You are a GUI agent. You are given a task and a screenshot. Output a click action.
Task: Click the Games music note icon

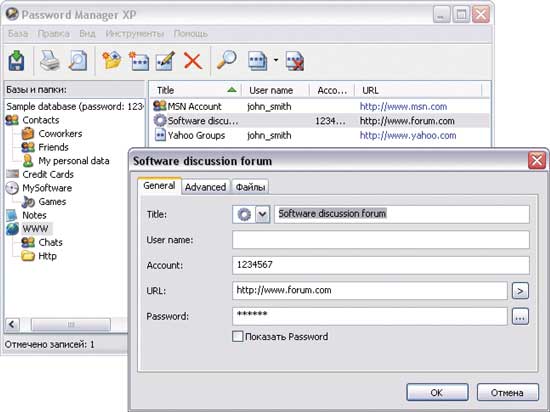tap(28, 202)
